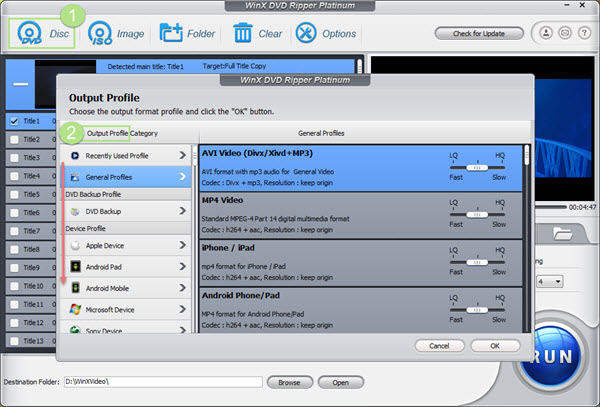The image size is (600, 407).
Task: Adjust Android Phone/Pad quality slider
Action: (x=477, y=310)
